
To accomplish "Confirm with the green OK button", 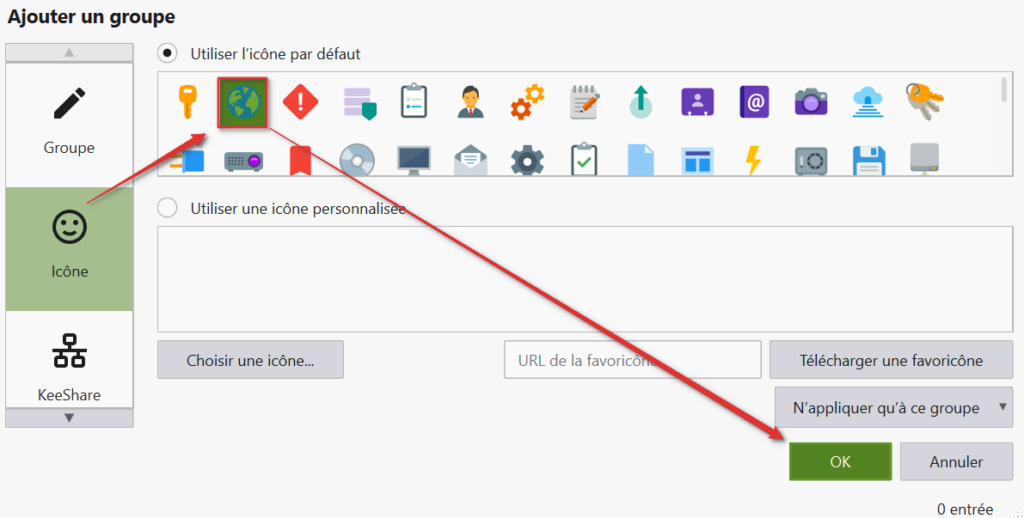I will [840, 462].
